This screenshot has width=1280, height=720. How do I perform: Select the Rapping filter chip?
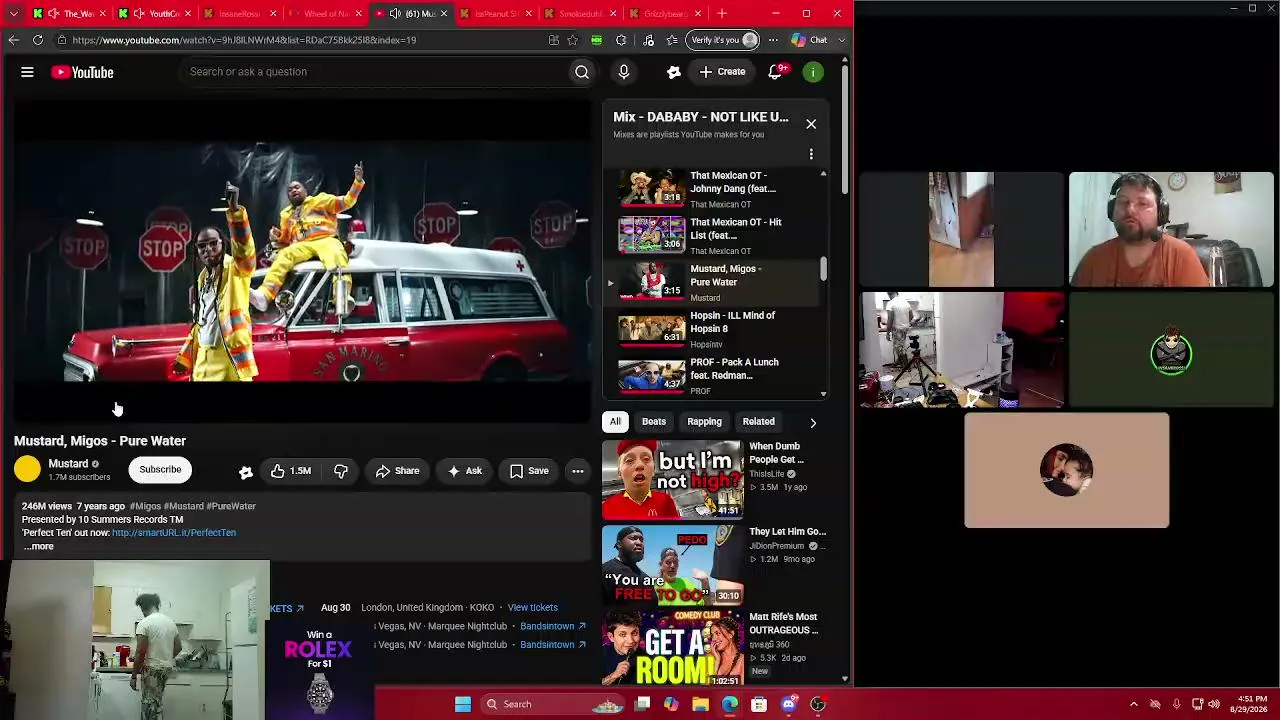[704, 422]
